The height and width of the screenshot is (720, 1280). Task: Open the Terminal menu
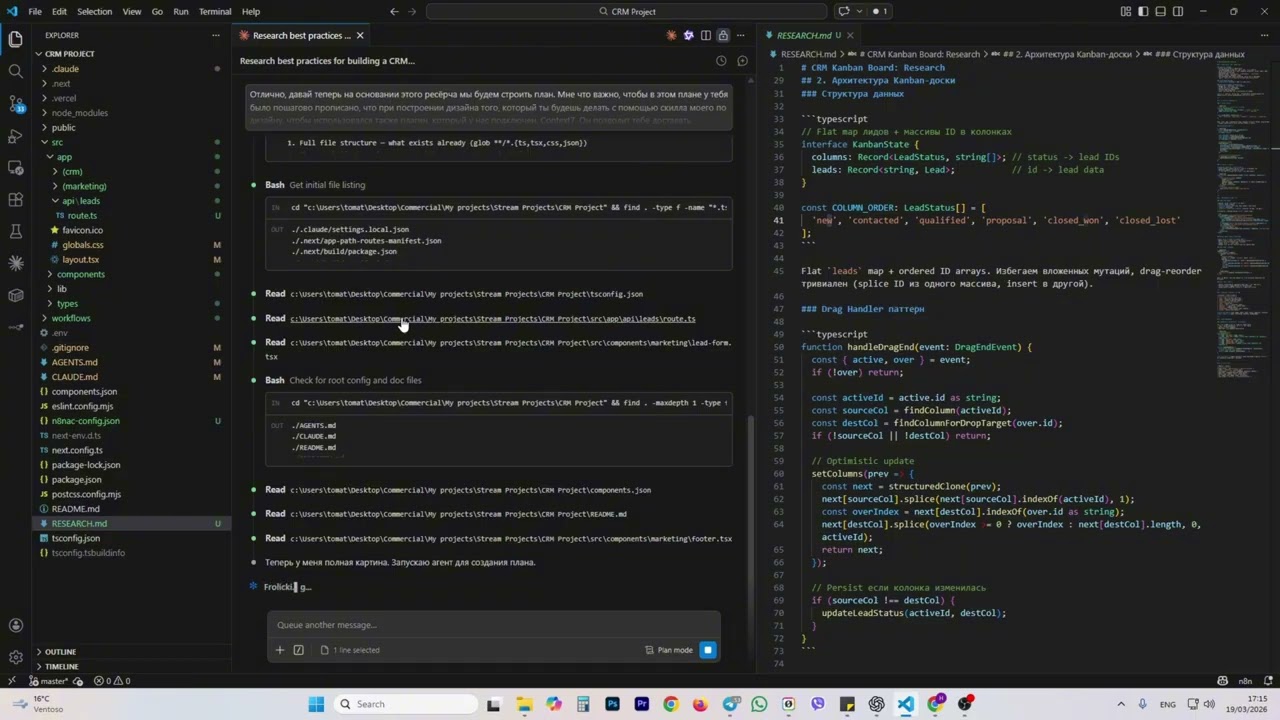215,11
